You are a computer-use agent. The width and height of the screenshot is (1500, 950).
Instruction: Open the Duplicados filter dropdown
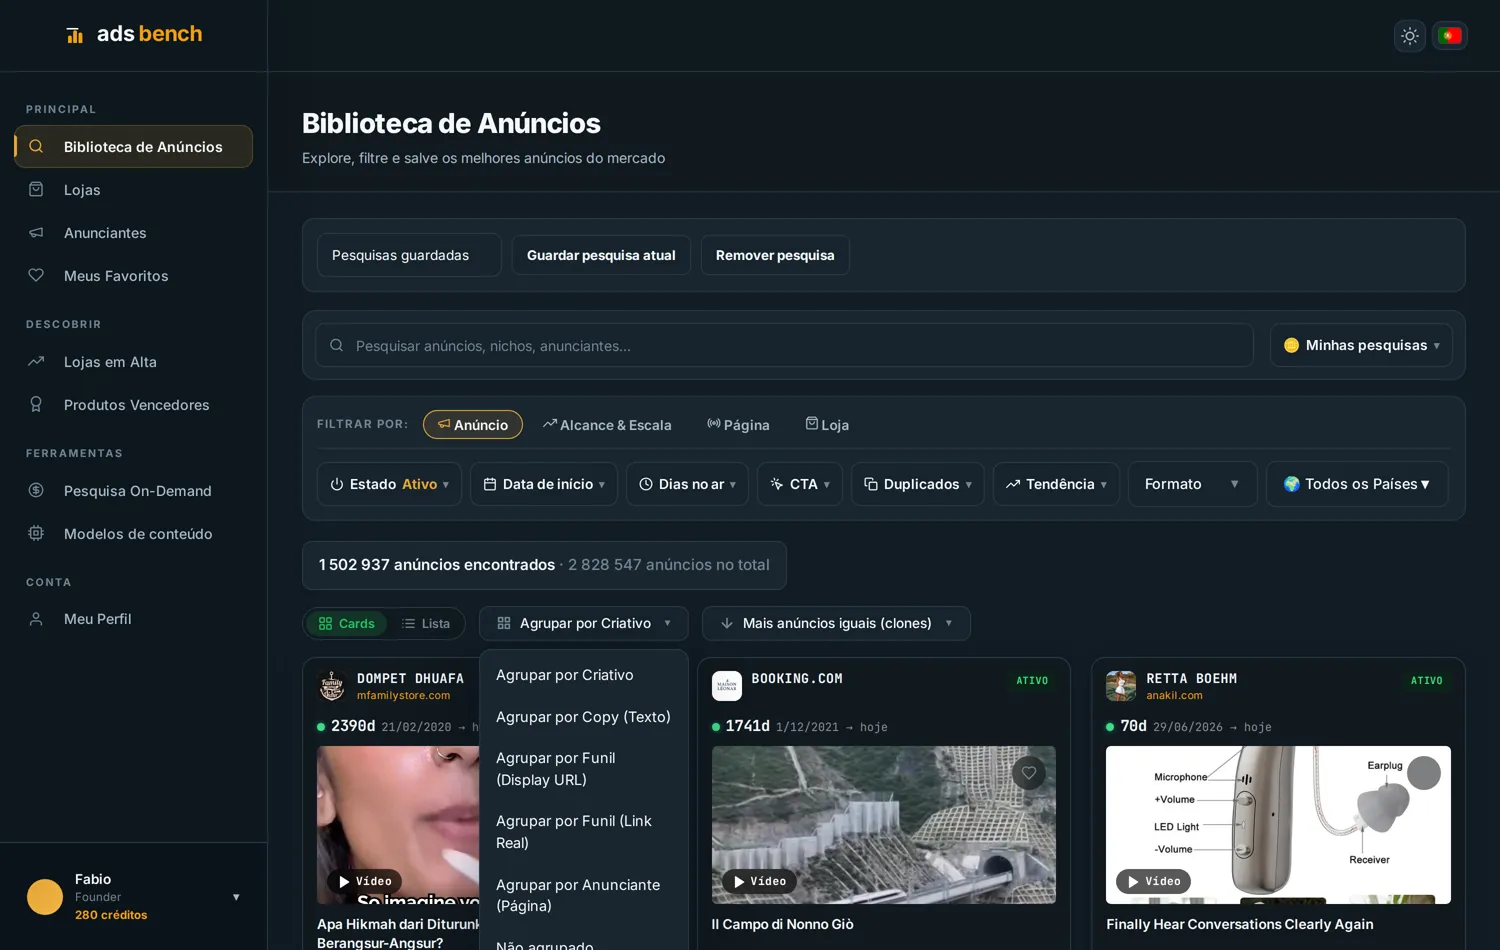(918, 484)
